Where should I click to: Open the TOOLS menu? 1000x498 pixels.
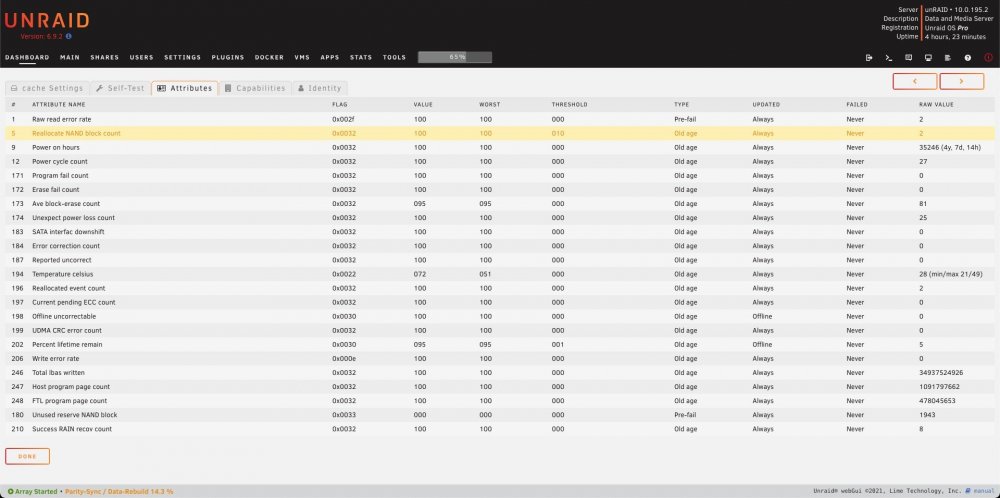tap(394, 57)
